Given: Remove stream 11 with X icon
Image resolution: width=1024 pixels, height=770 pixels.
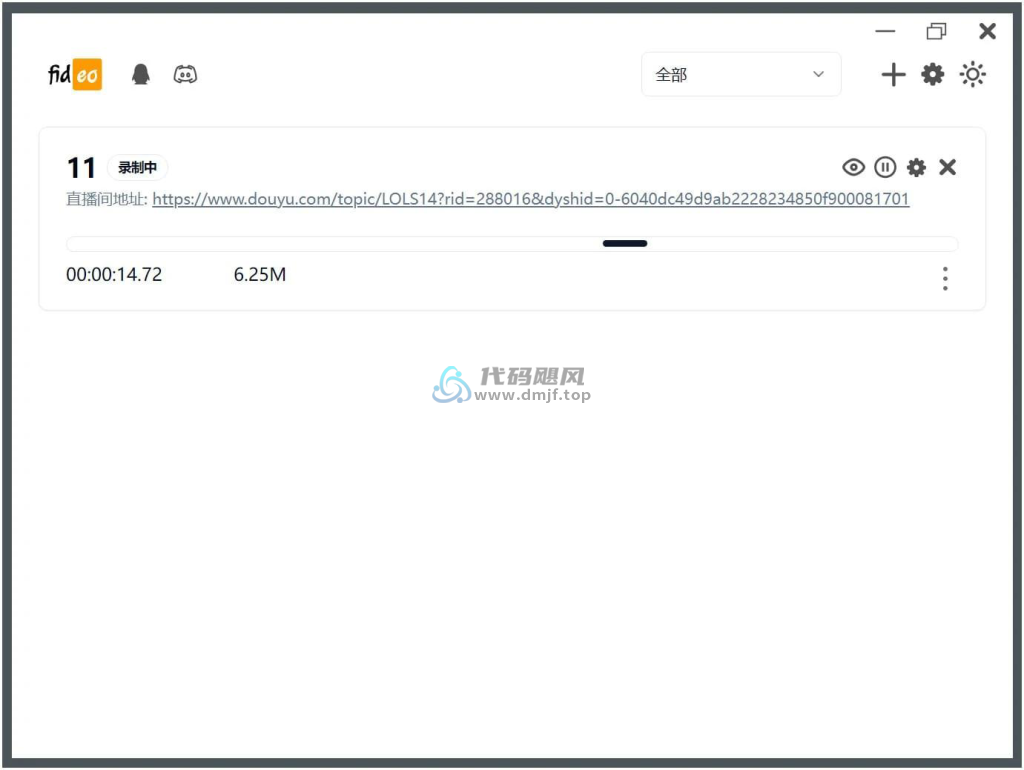Looking at the screenshot, I should click(x=947, y=167).
